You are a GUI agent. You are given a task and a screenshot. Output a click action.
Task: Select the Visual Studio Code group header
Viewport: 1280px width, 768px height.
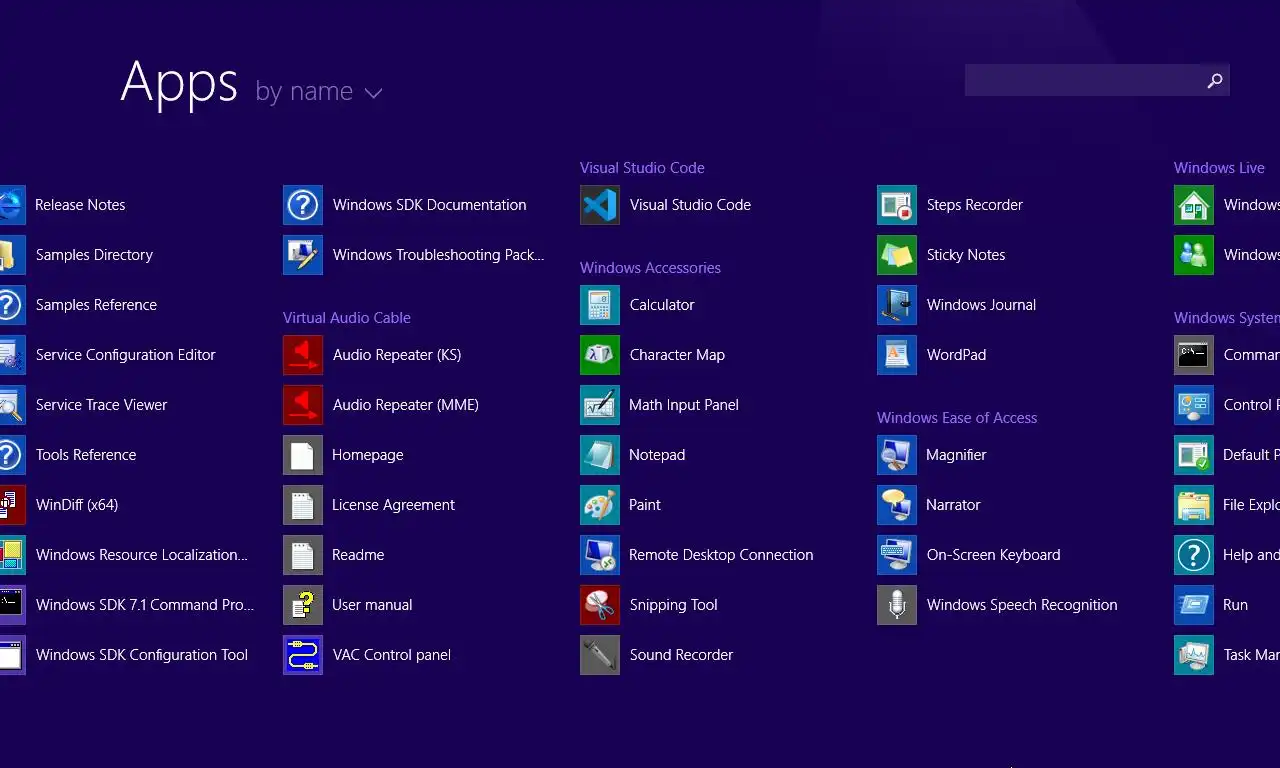pos(642,168)
